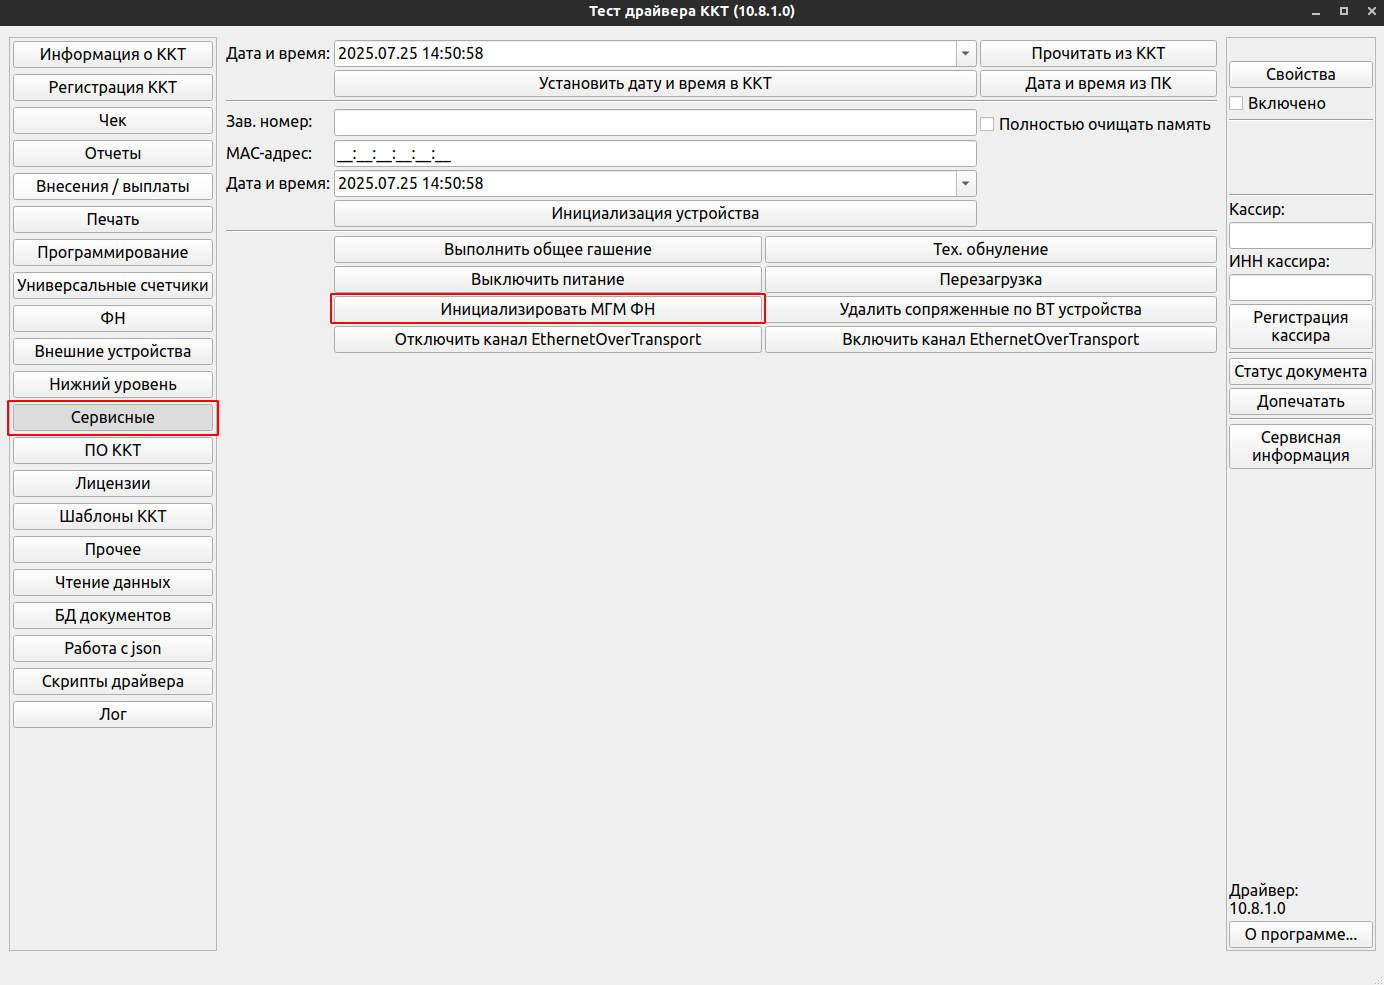Click 'Инициализировать МГМ ФН' button
The width and height of the screenshot is (1384, 985).
tap(548, 310)
